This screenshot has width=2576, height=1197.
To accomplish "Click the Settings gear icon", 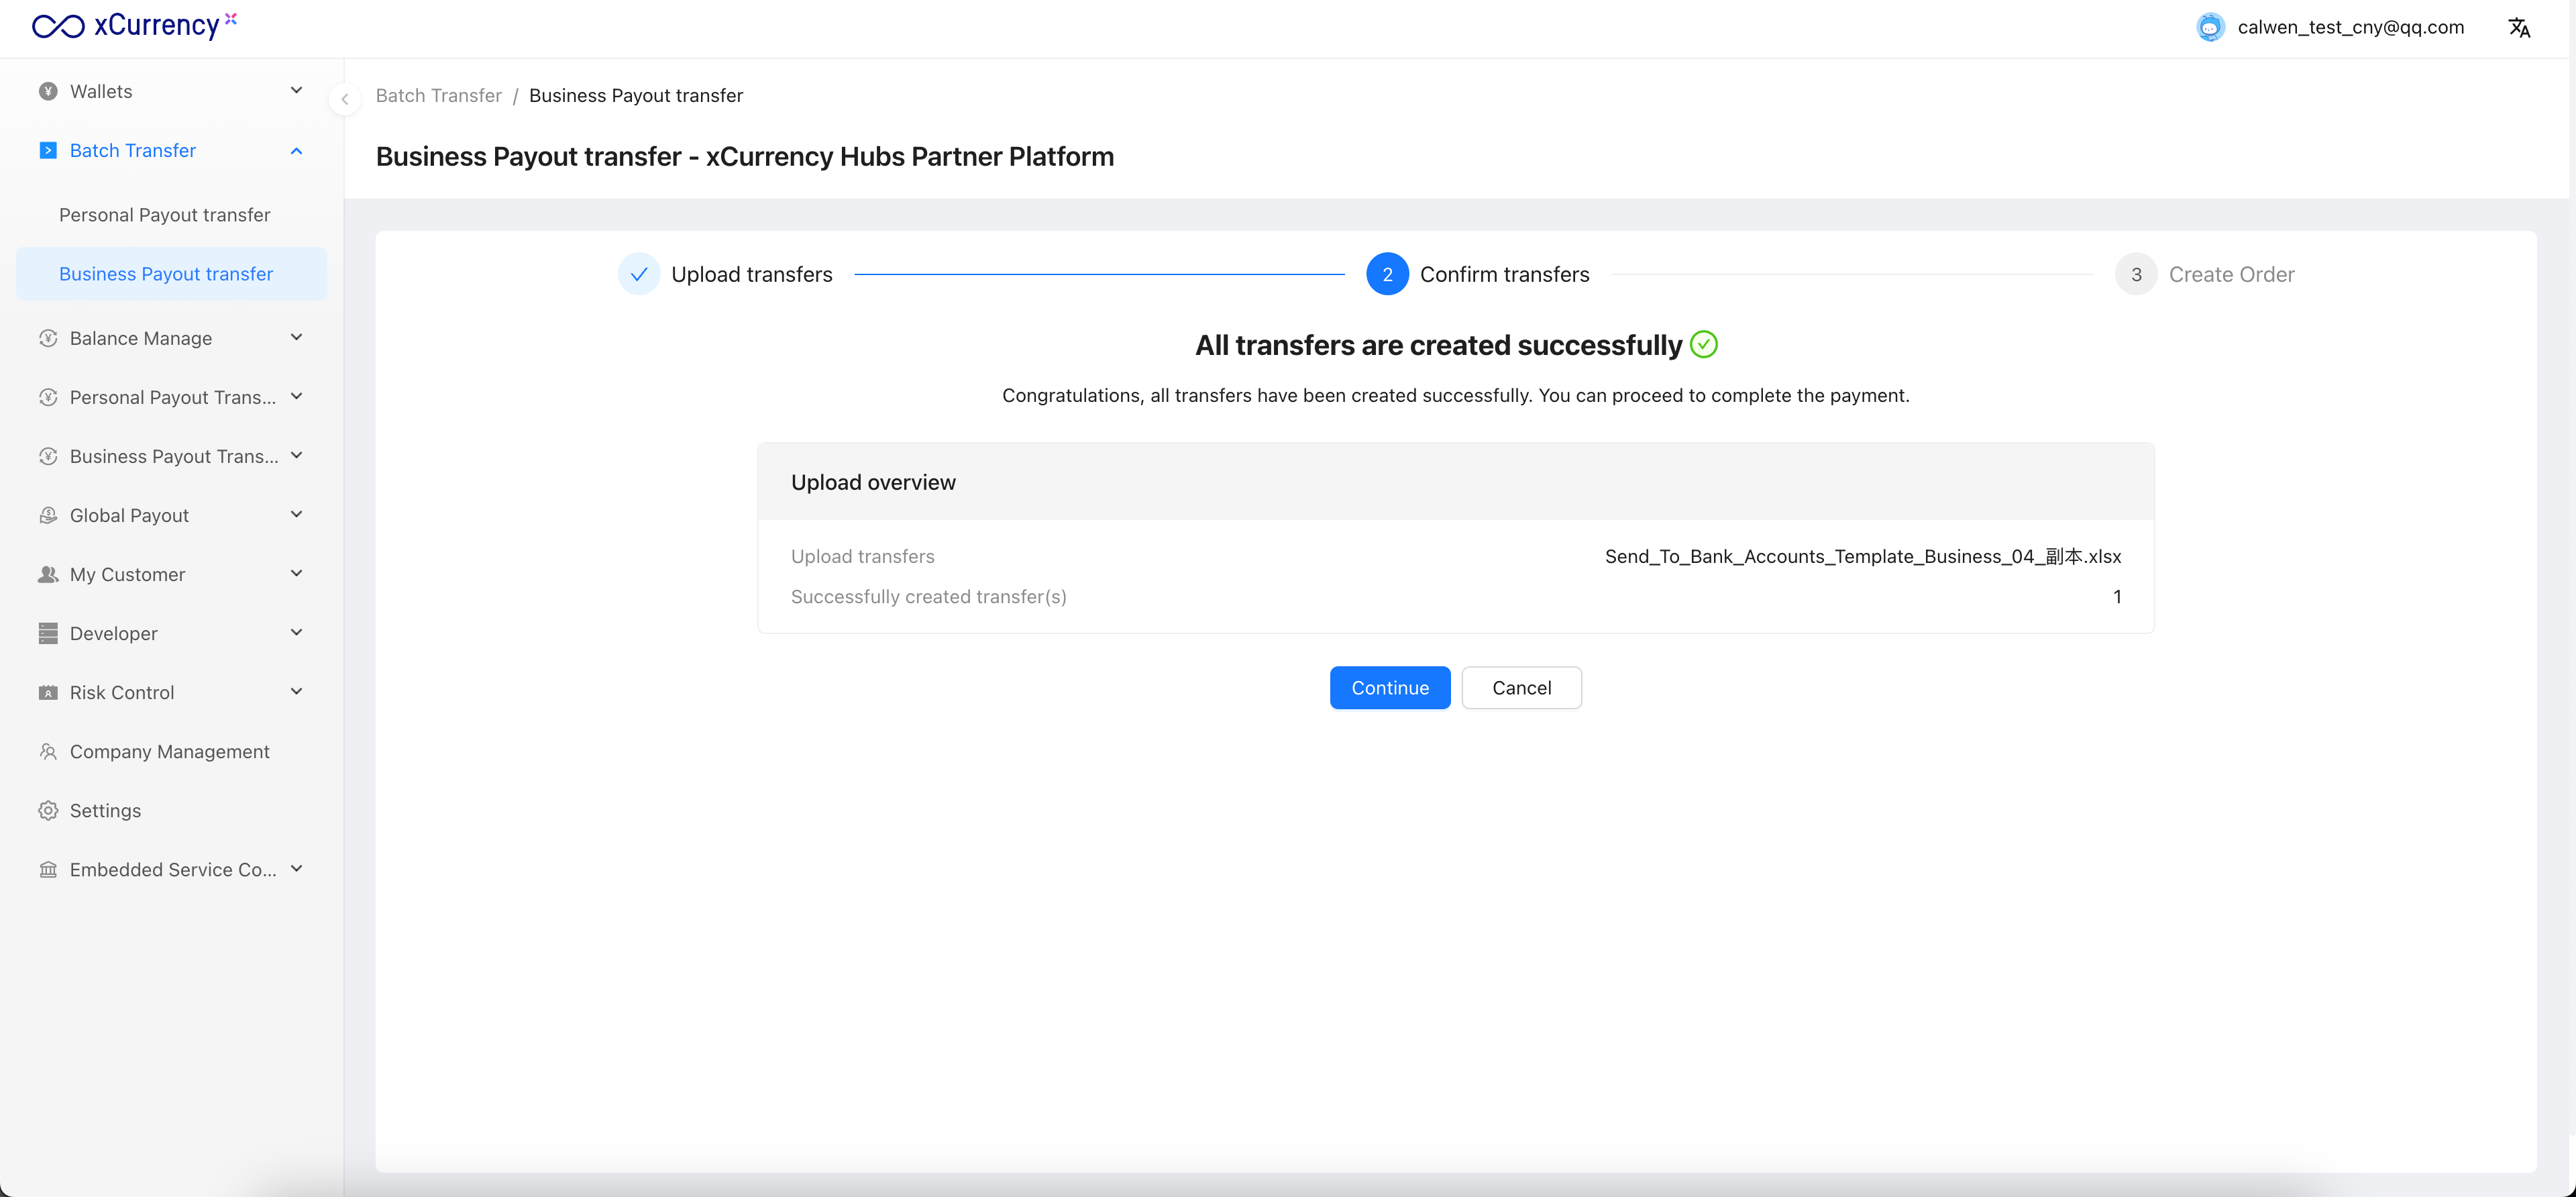I will [48, 810].
